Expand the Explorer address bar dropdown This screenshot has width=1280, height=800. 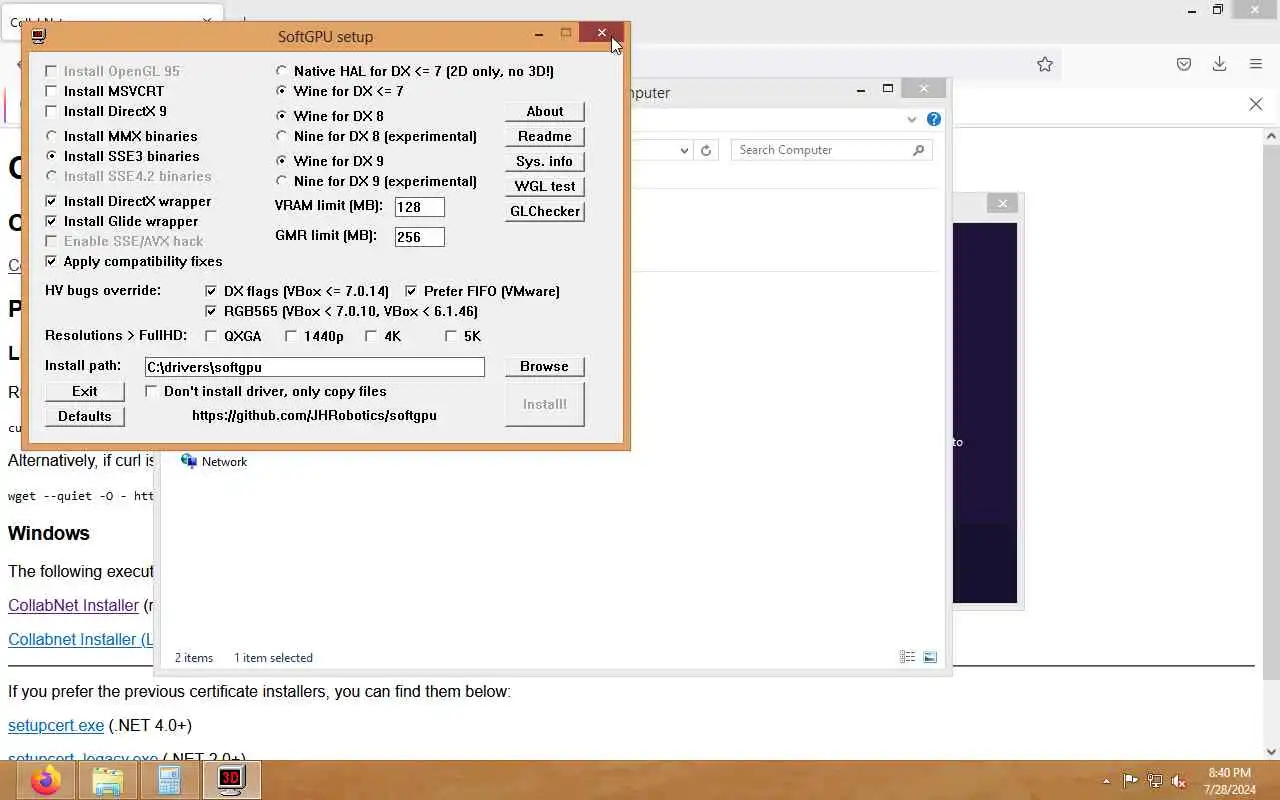click(684, 150)
